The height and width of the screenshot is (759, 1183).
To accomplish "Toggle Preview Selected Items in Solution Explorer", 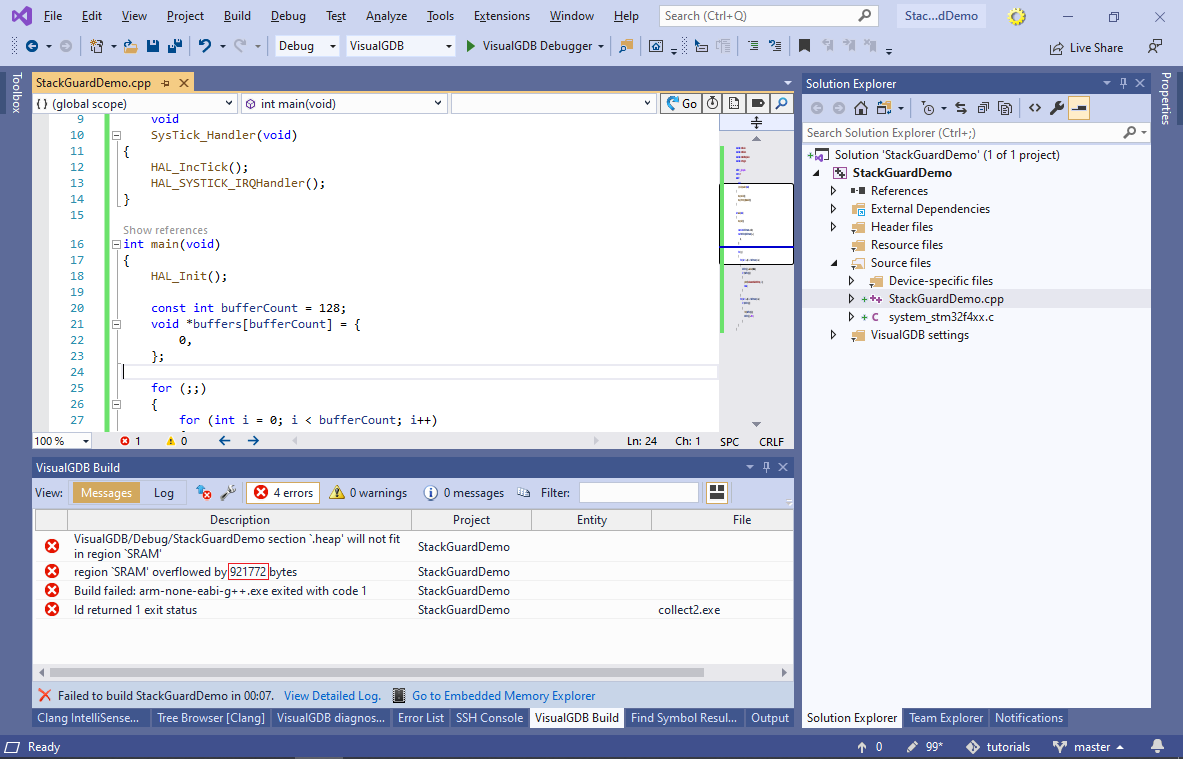I will coord(1080,109).
